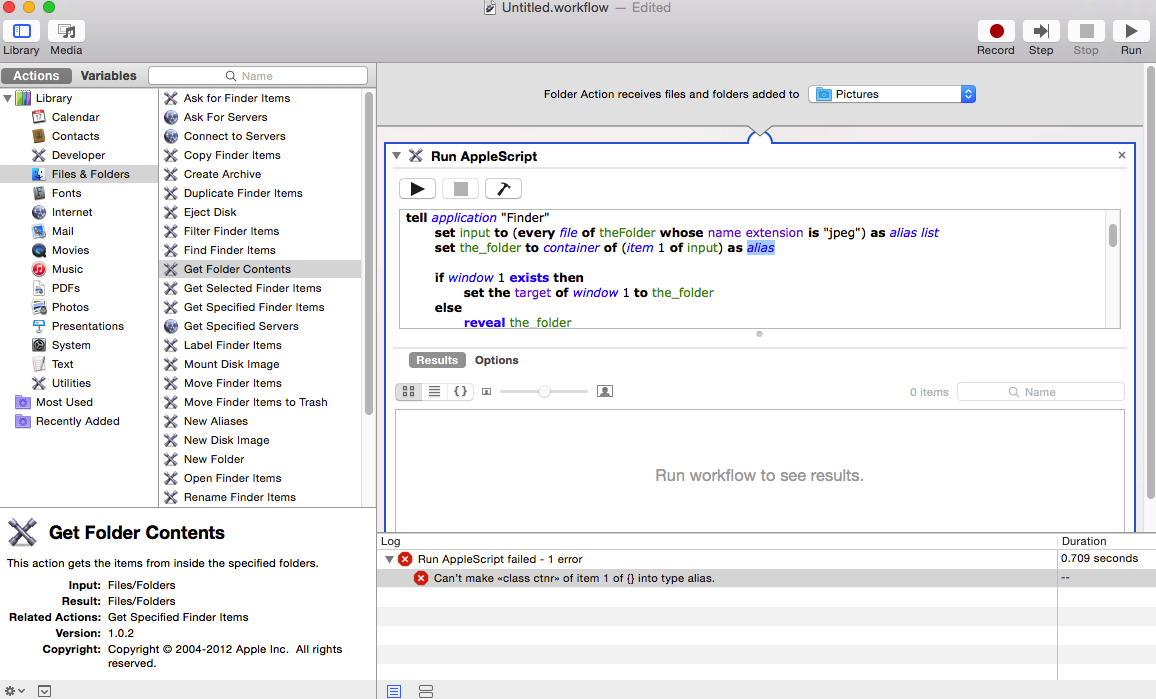
Task: Compile script with hammer icon
Action: click(x=504, y=189)
